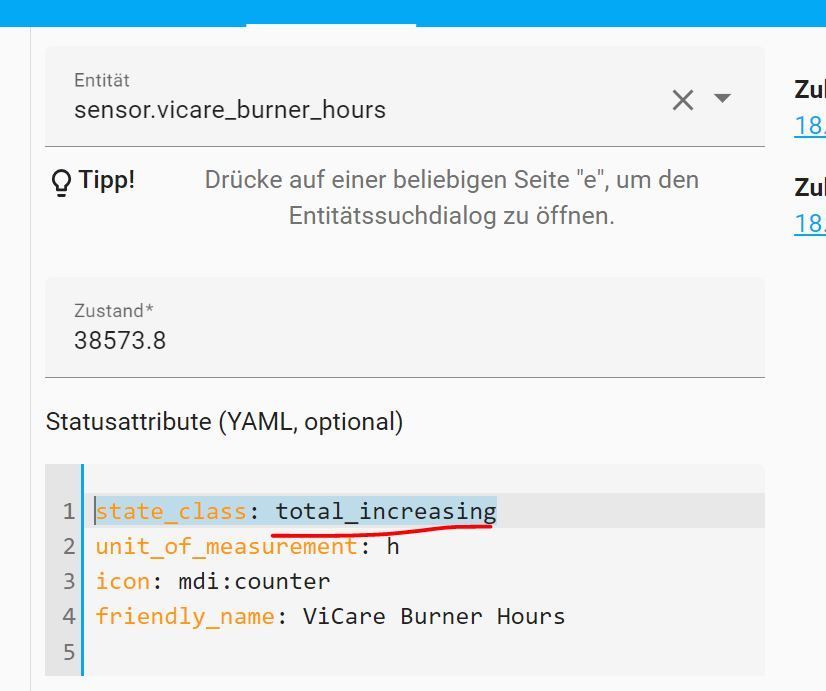Clear the entity field with the X icon
The height and width of the screenshot is (691, 826).
683,100
